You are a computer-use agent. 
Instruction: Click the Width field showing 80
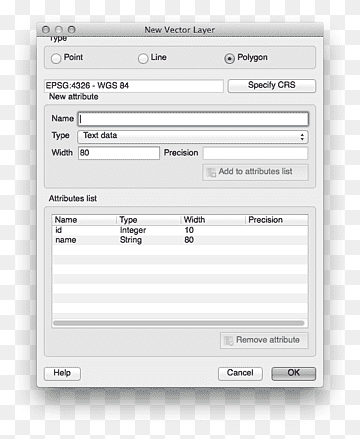click(119, 153)
